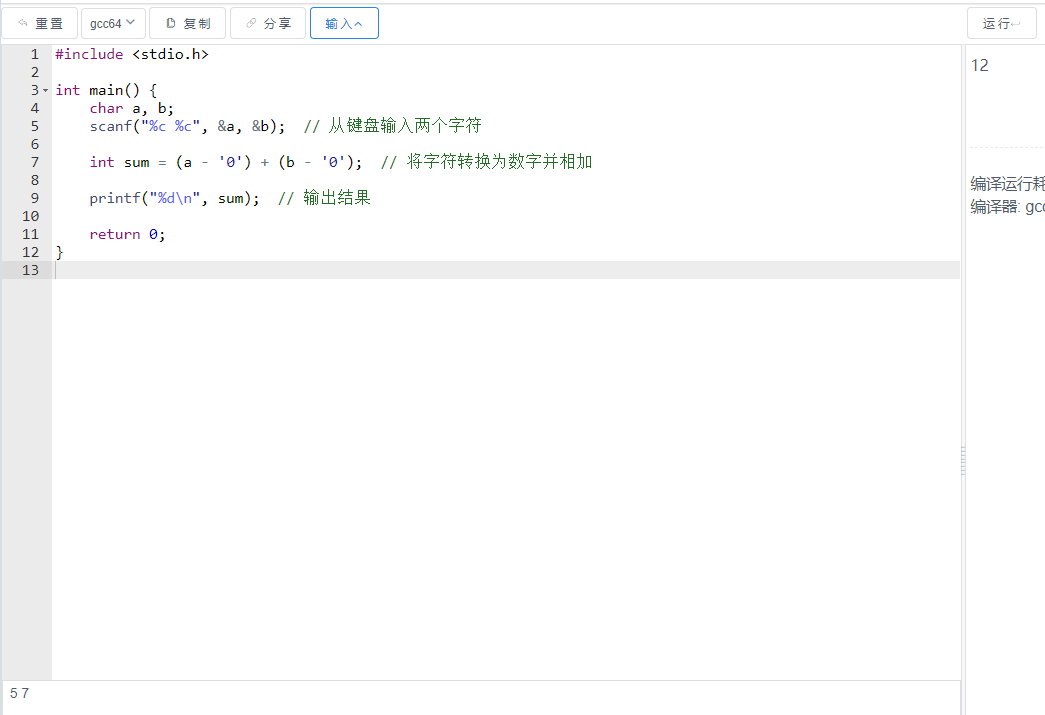
Task: Run the code with 运行 button
Action: point(1002,23)
